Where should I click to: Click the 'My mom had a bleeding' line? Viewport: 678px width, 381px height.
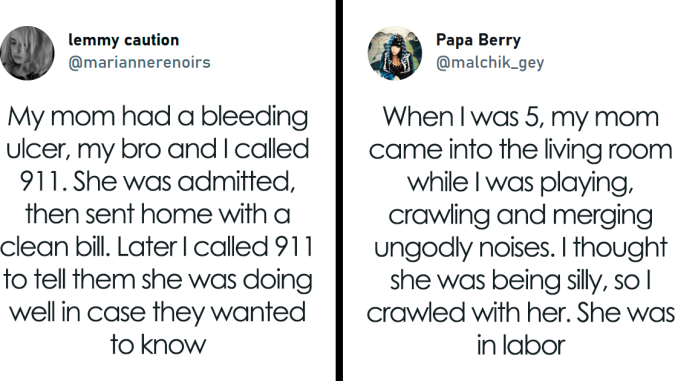158,117
